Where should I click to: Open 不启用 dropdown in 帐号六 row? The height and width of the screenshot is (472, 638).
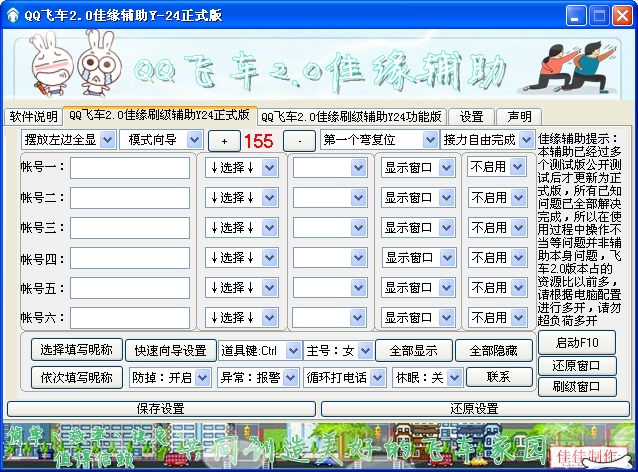point(497,317)
